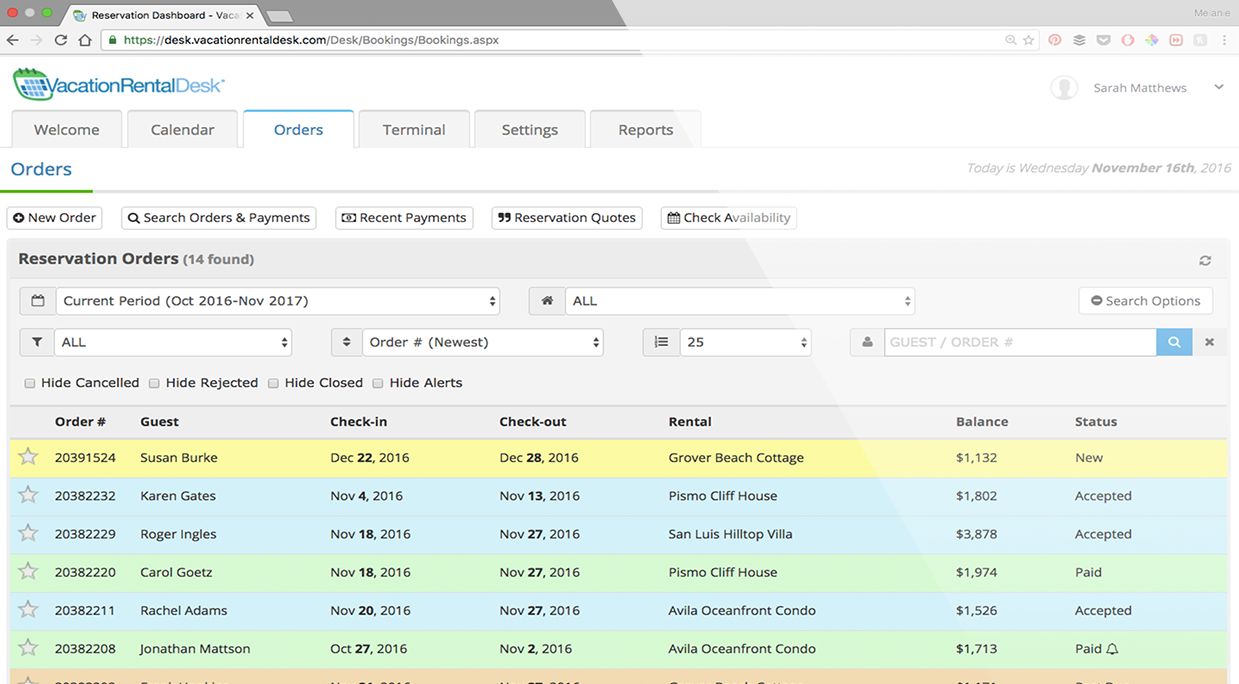Click the filter funnel icon
This screenshot has width=1239, height=684.
[37, 342]
